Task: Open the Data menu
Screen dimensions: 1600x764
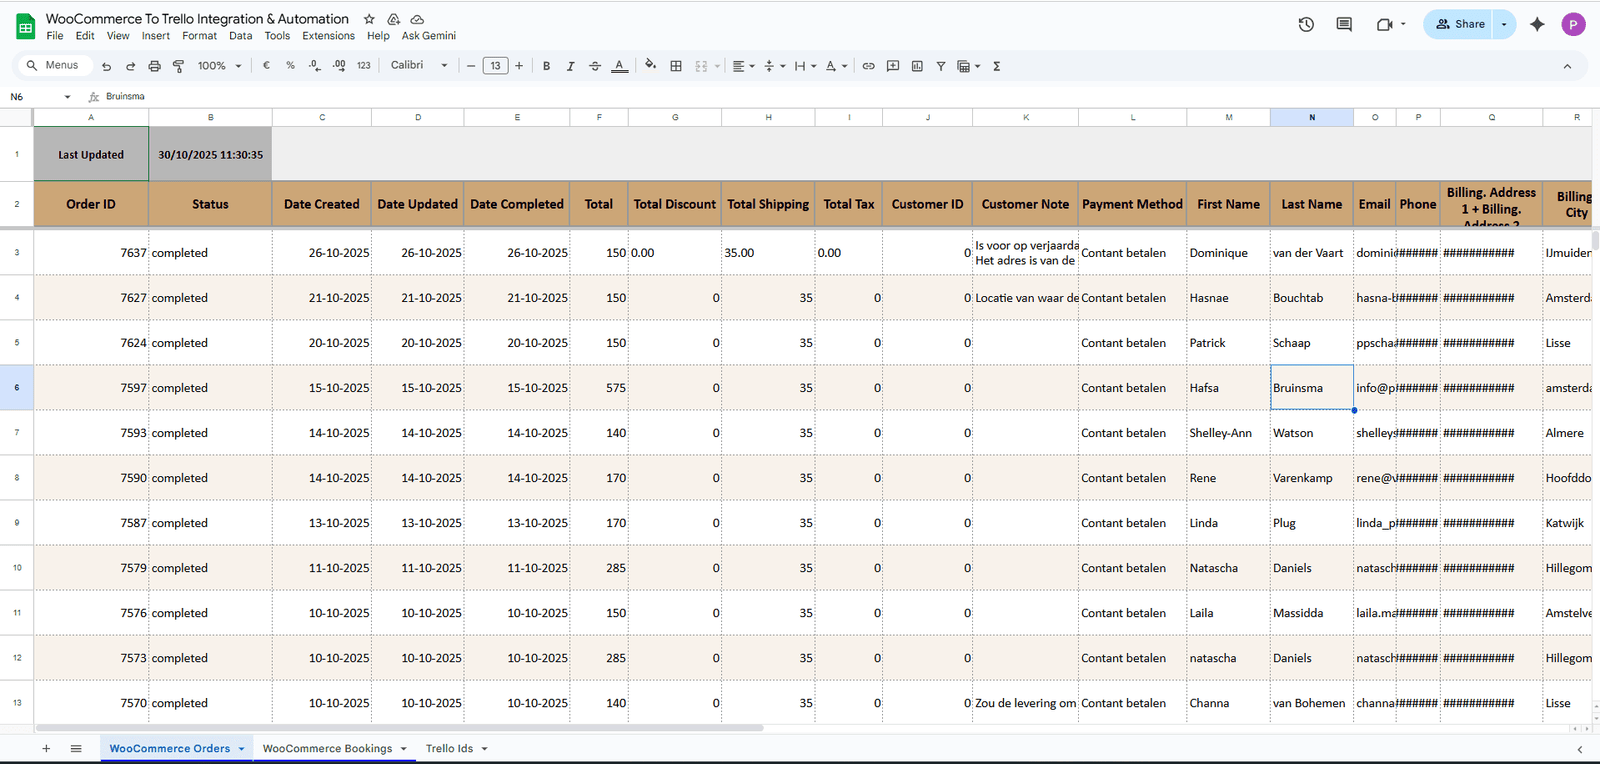Action: tap(240, 36)
